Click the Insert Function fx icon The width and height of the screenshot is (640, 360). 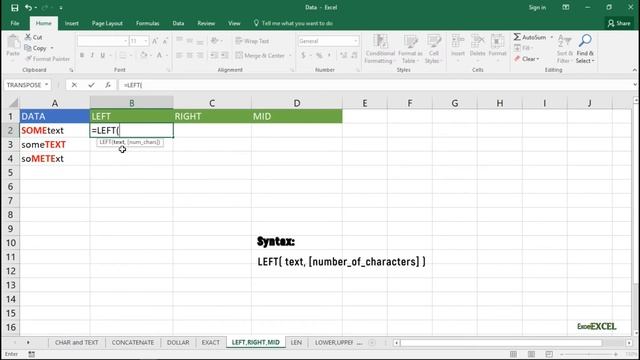point(108,85)
